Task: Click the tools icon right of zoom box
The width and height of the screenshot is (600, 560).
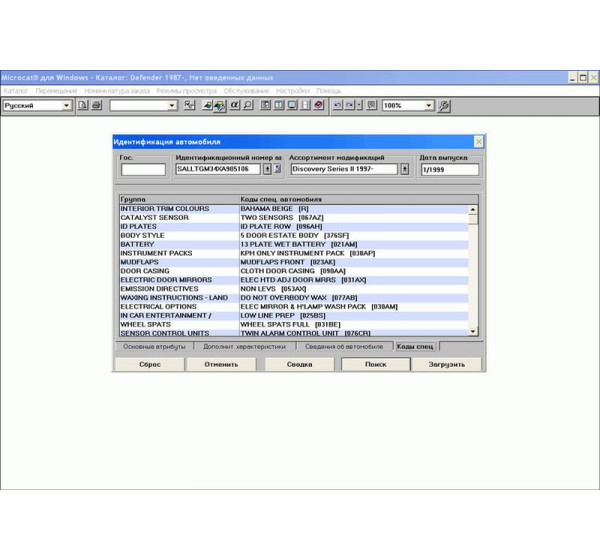Action: tap(445, 105)
